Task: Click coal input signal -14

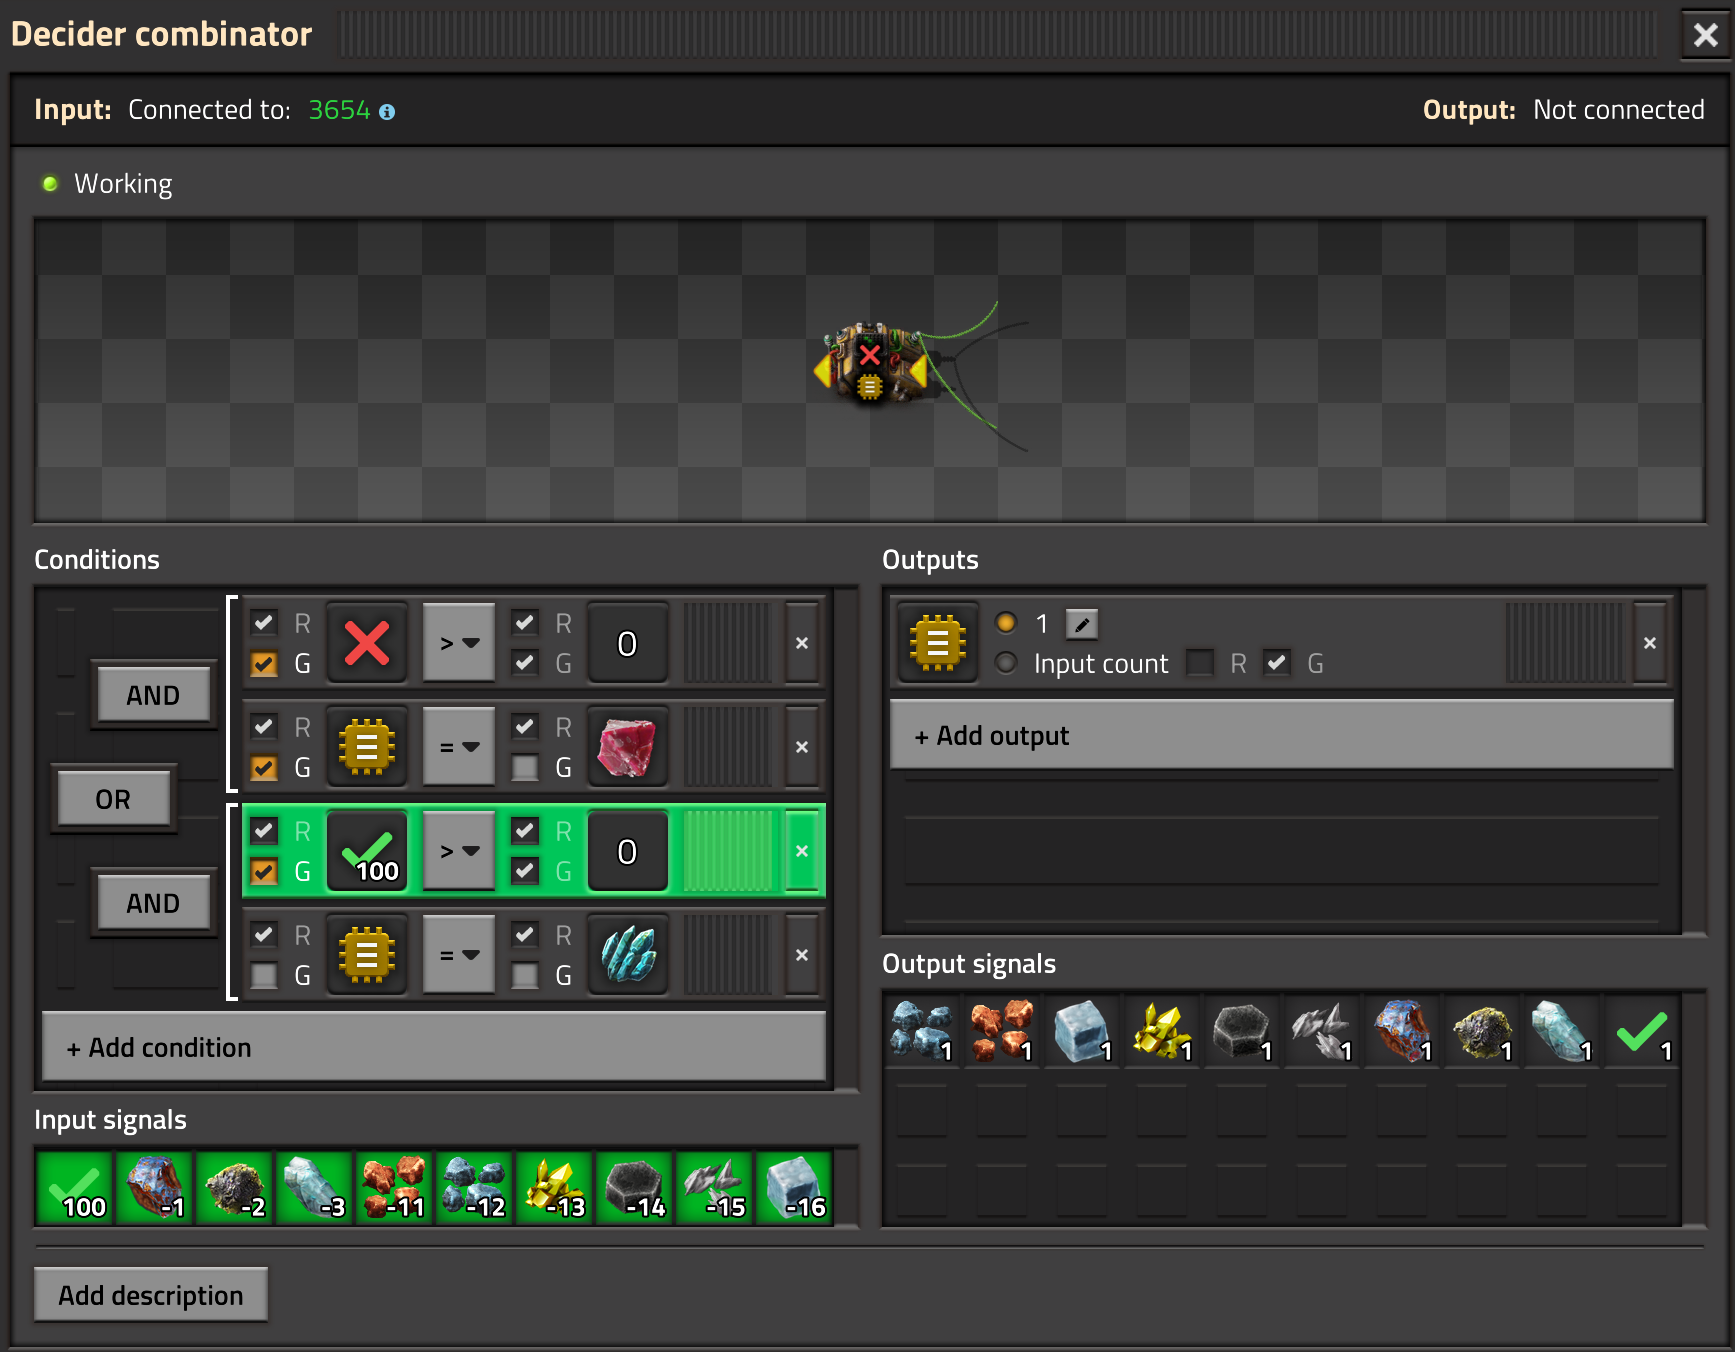Action: pos(635,1187)
